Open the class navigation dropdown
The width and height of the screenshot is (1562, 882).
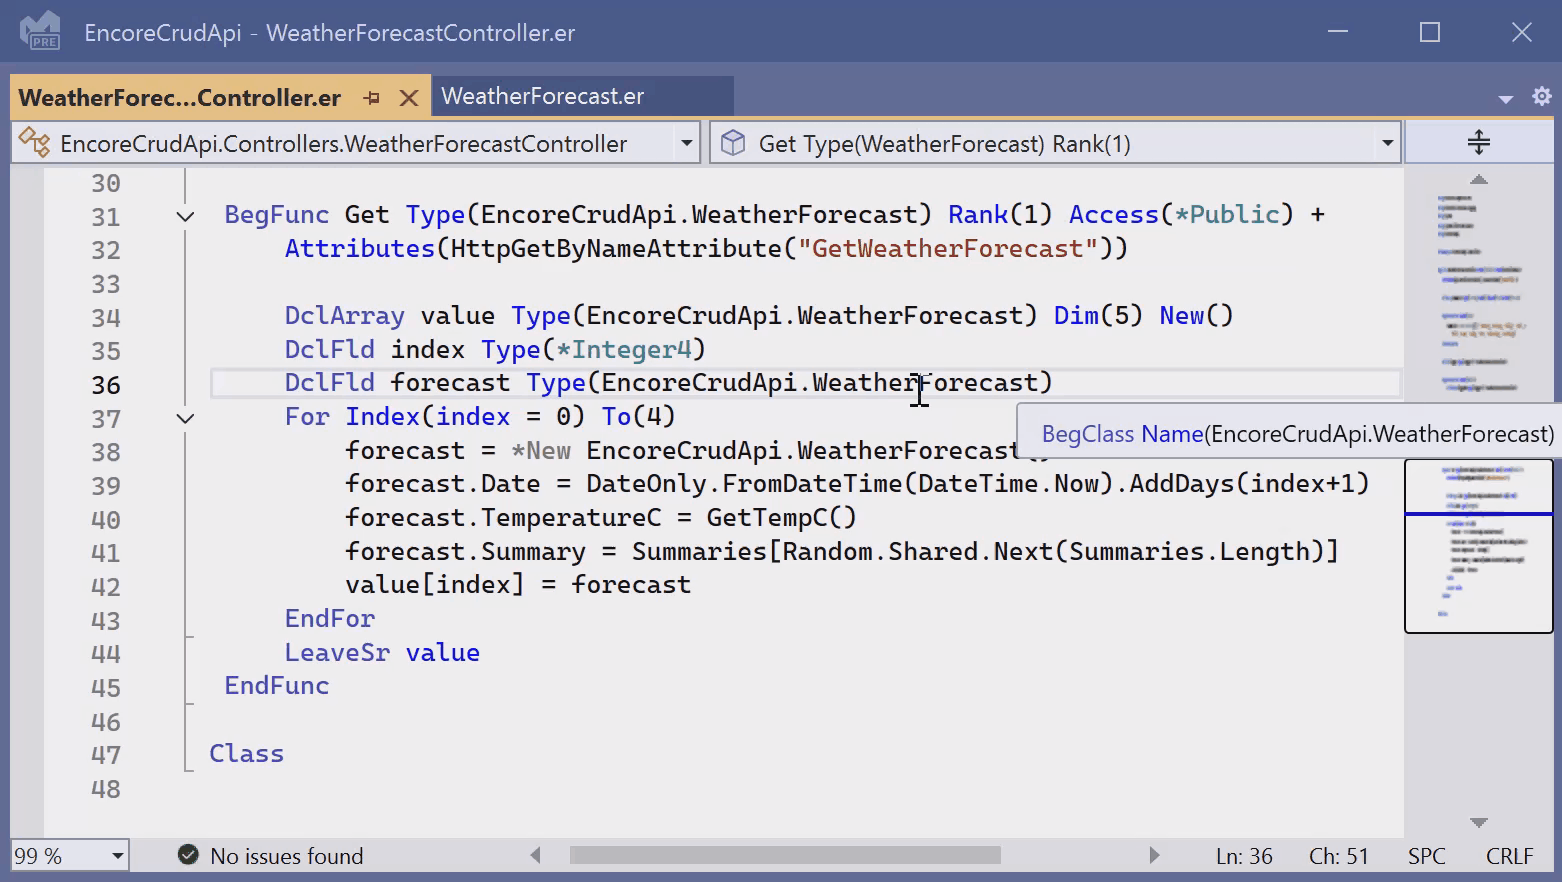[x=686, y=143]
